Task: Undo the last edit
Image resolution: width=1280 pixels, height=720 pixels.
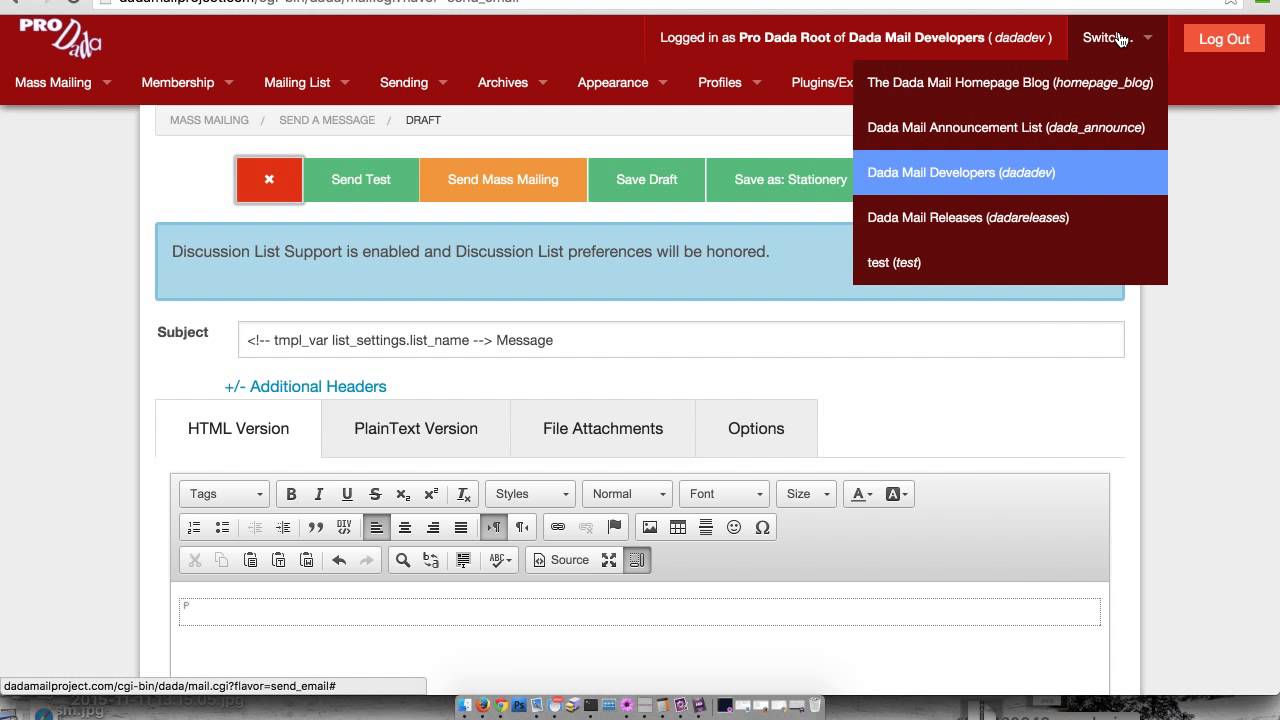Action: click(339, 560)
